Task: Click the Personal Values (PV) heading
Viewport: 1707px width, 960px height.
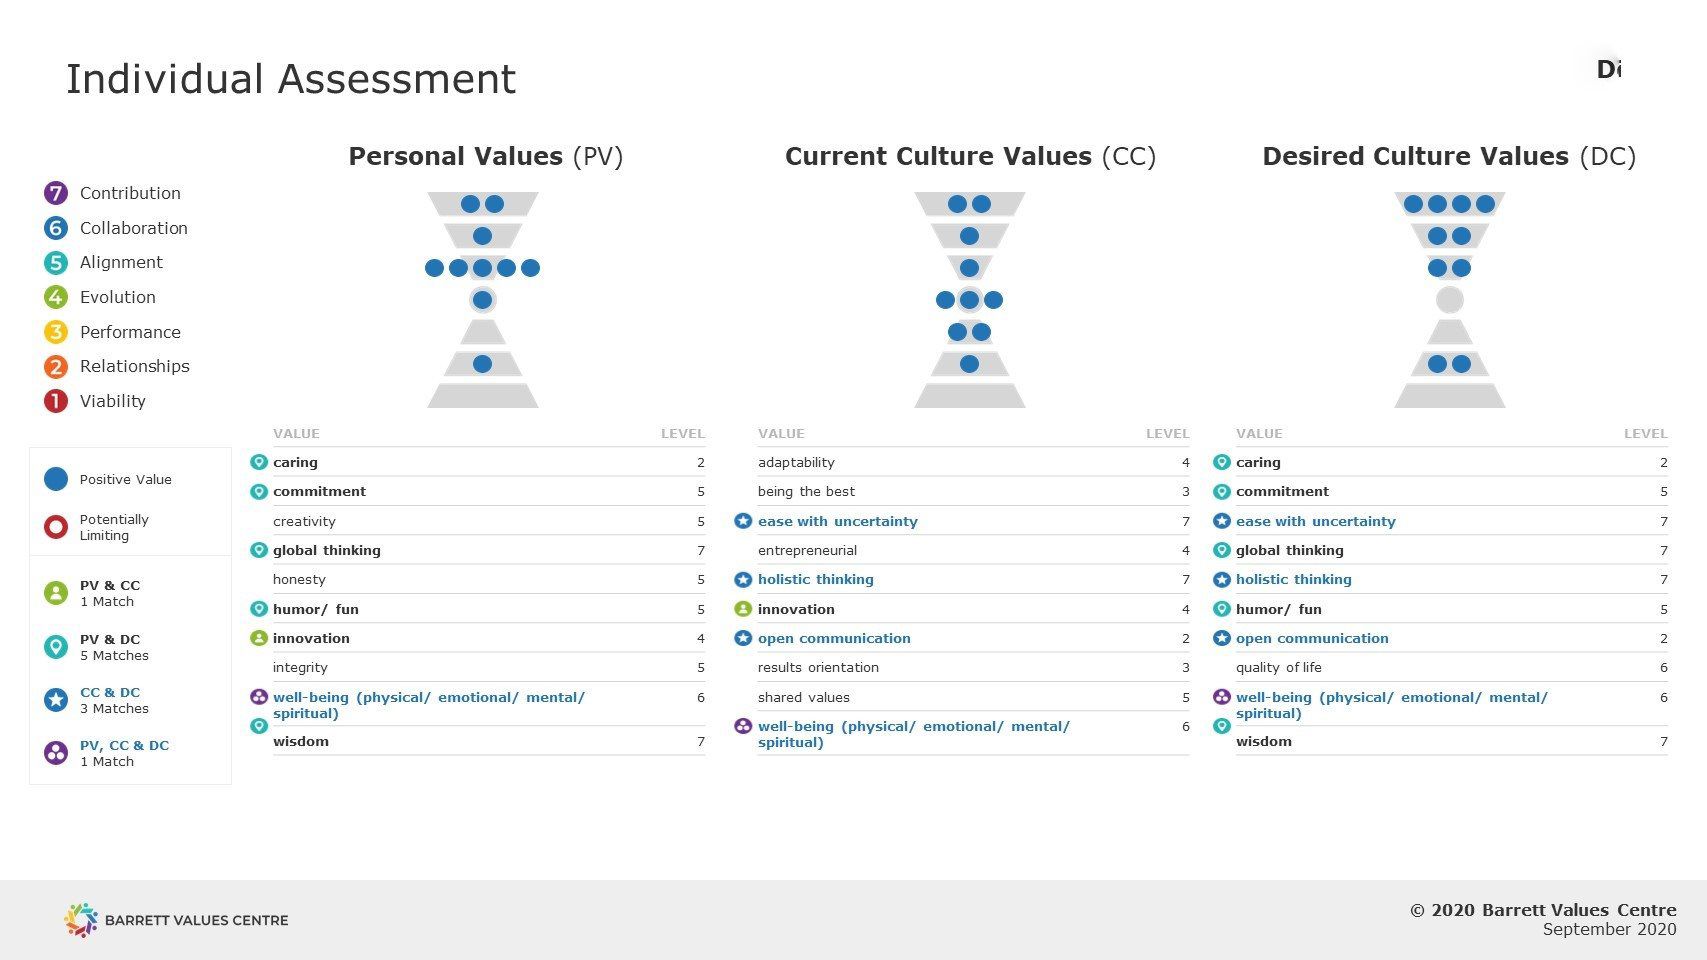Action: [x=486, y=156]
